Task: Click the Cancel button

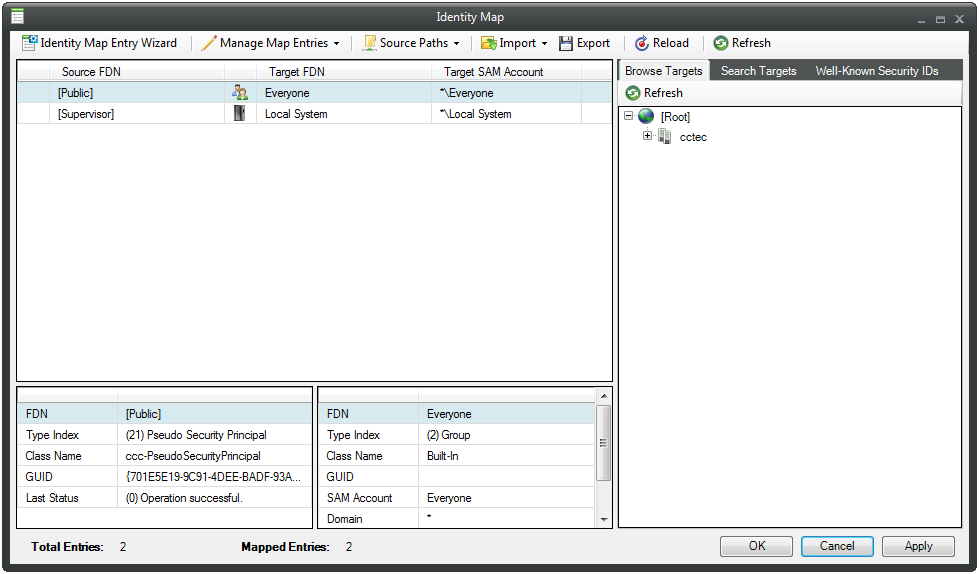Action: (x=837, y=546)
